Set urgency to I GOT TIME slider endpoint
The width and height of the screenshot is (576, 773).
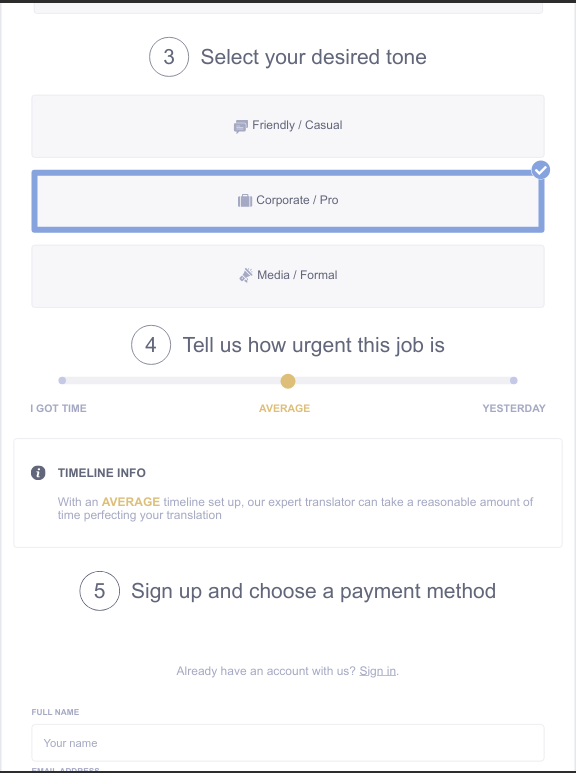click(x=62, y=381)
